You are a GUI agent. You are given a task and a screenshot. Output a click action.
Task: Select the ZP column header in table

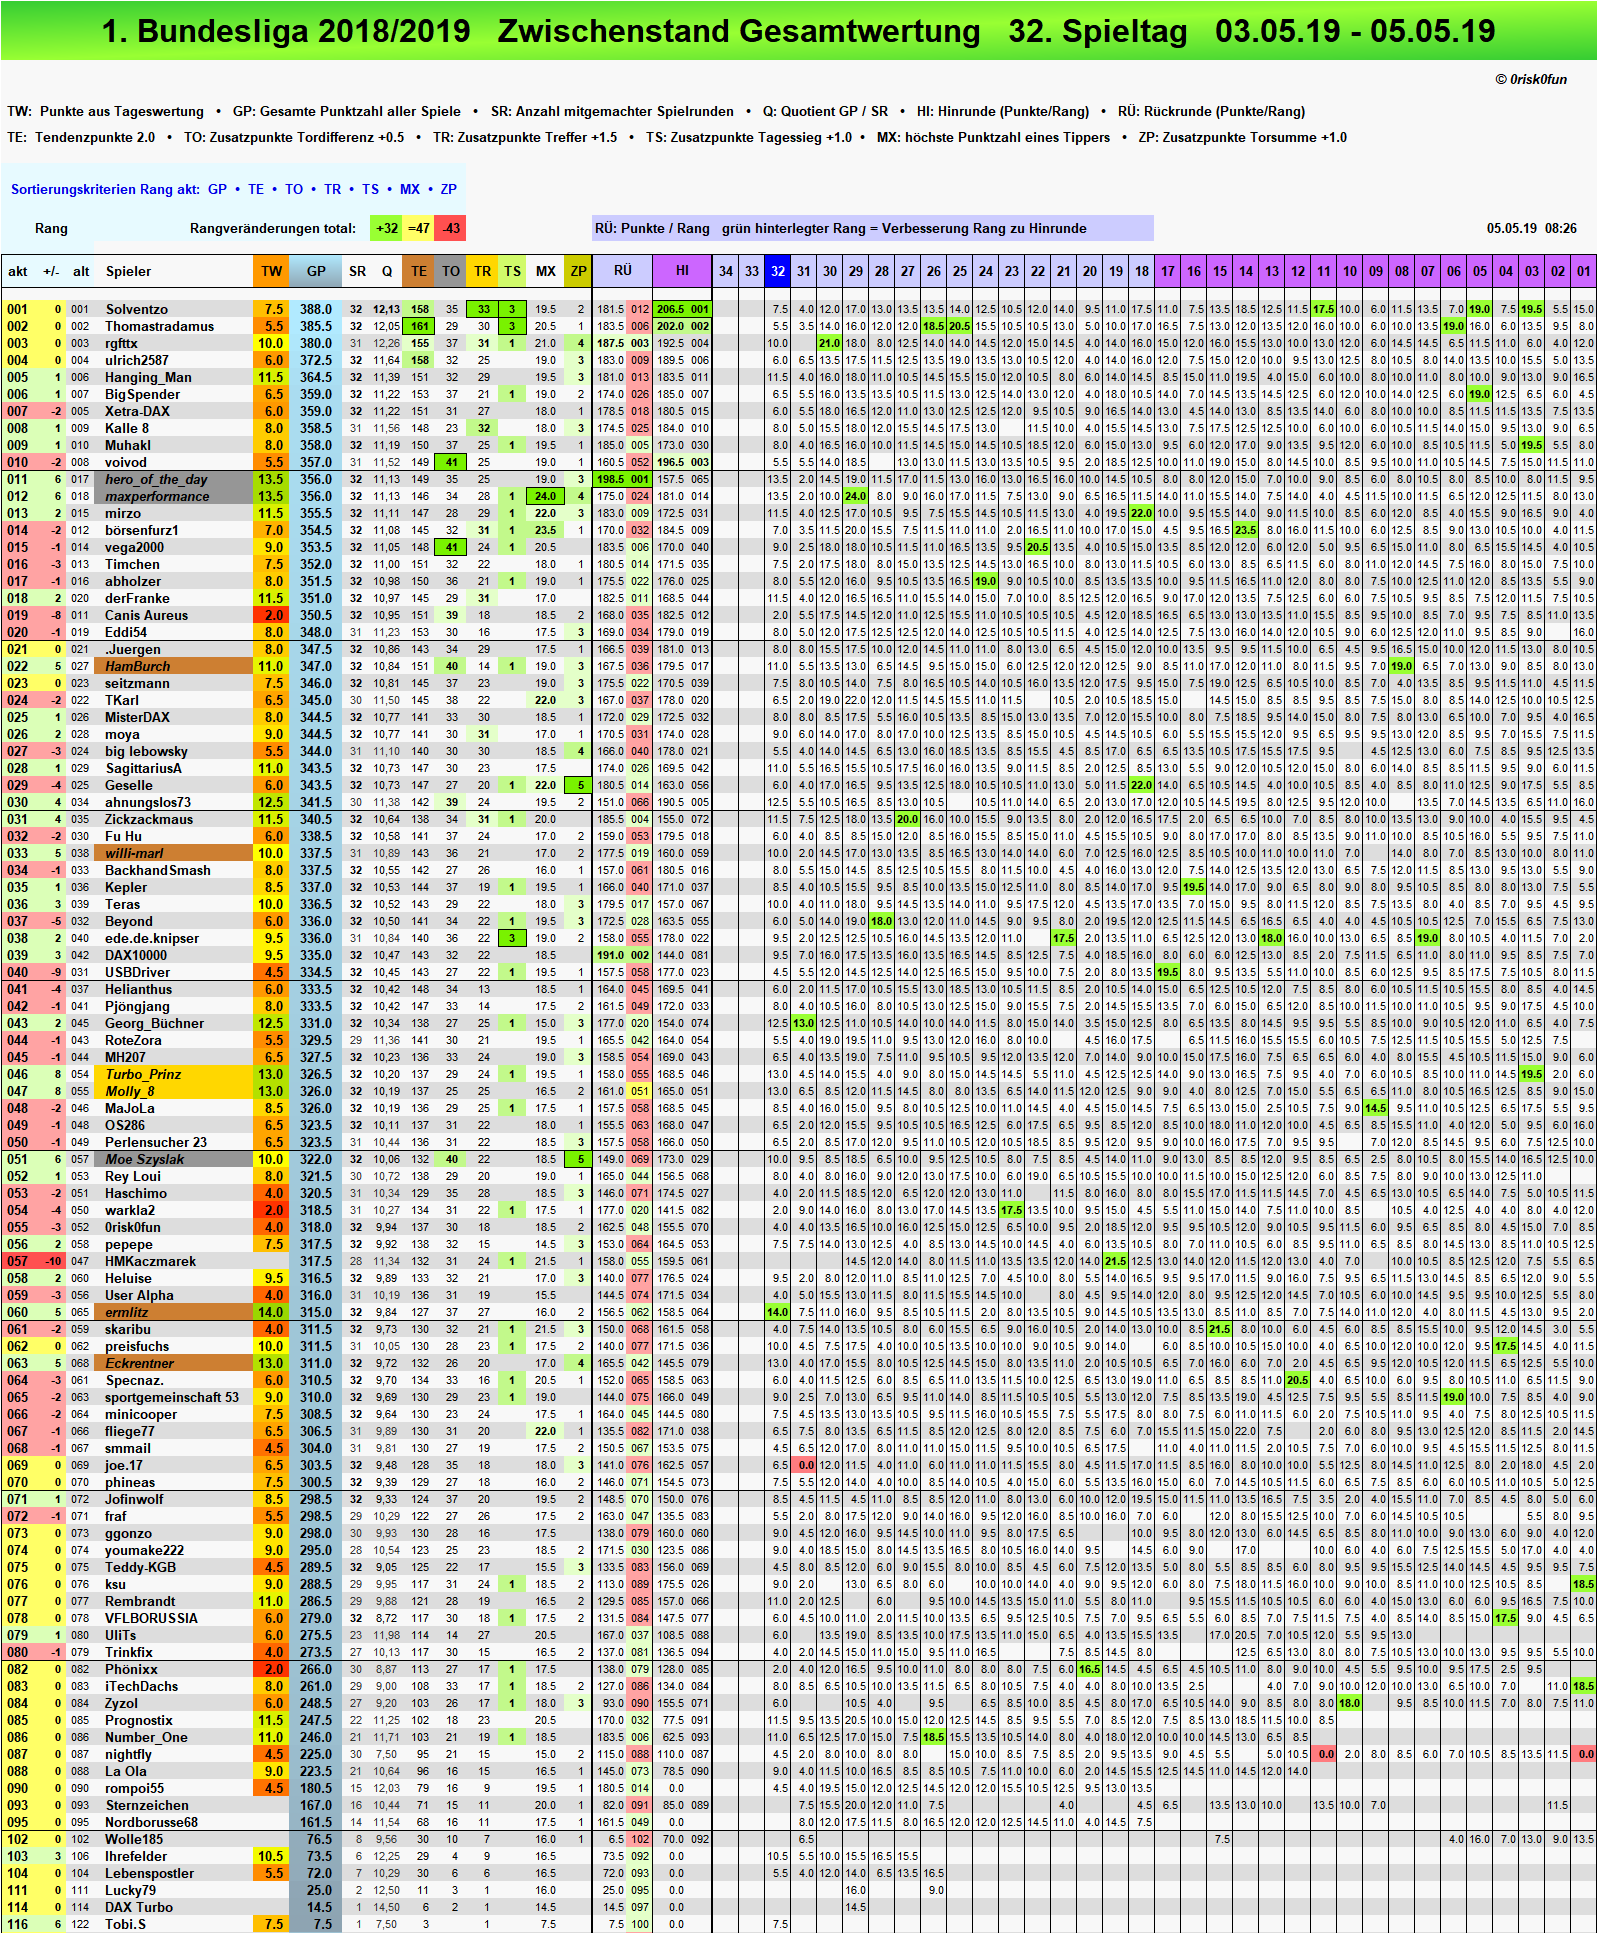click(578, 271)
